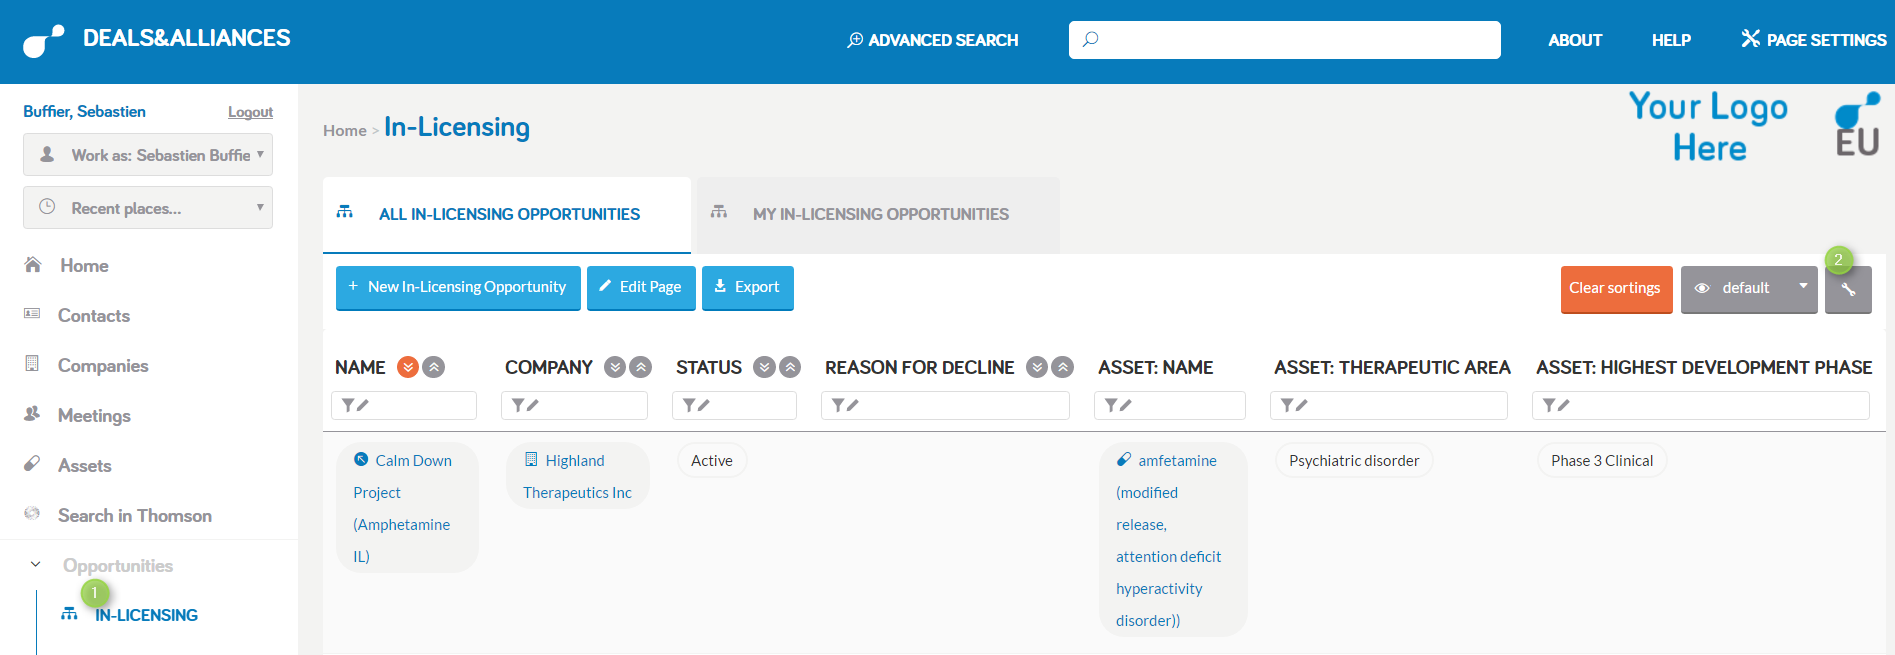Screen dimensions: 1895x655
Task: Go to Home in sidebar
Action: [x=84, y=265]
